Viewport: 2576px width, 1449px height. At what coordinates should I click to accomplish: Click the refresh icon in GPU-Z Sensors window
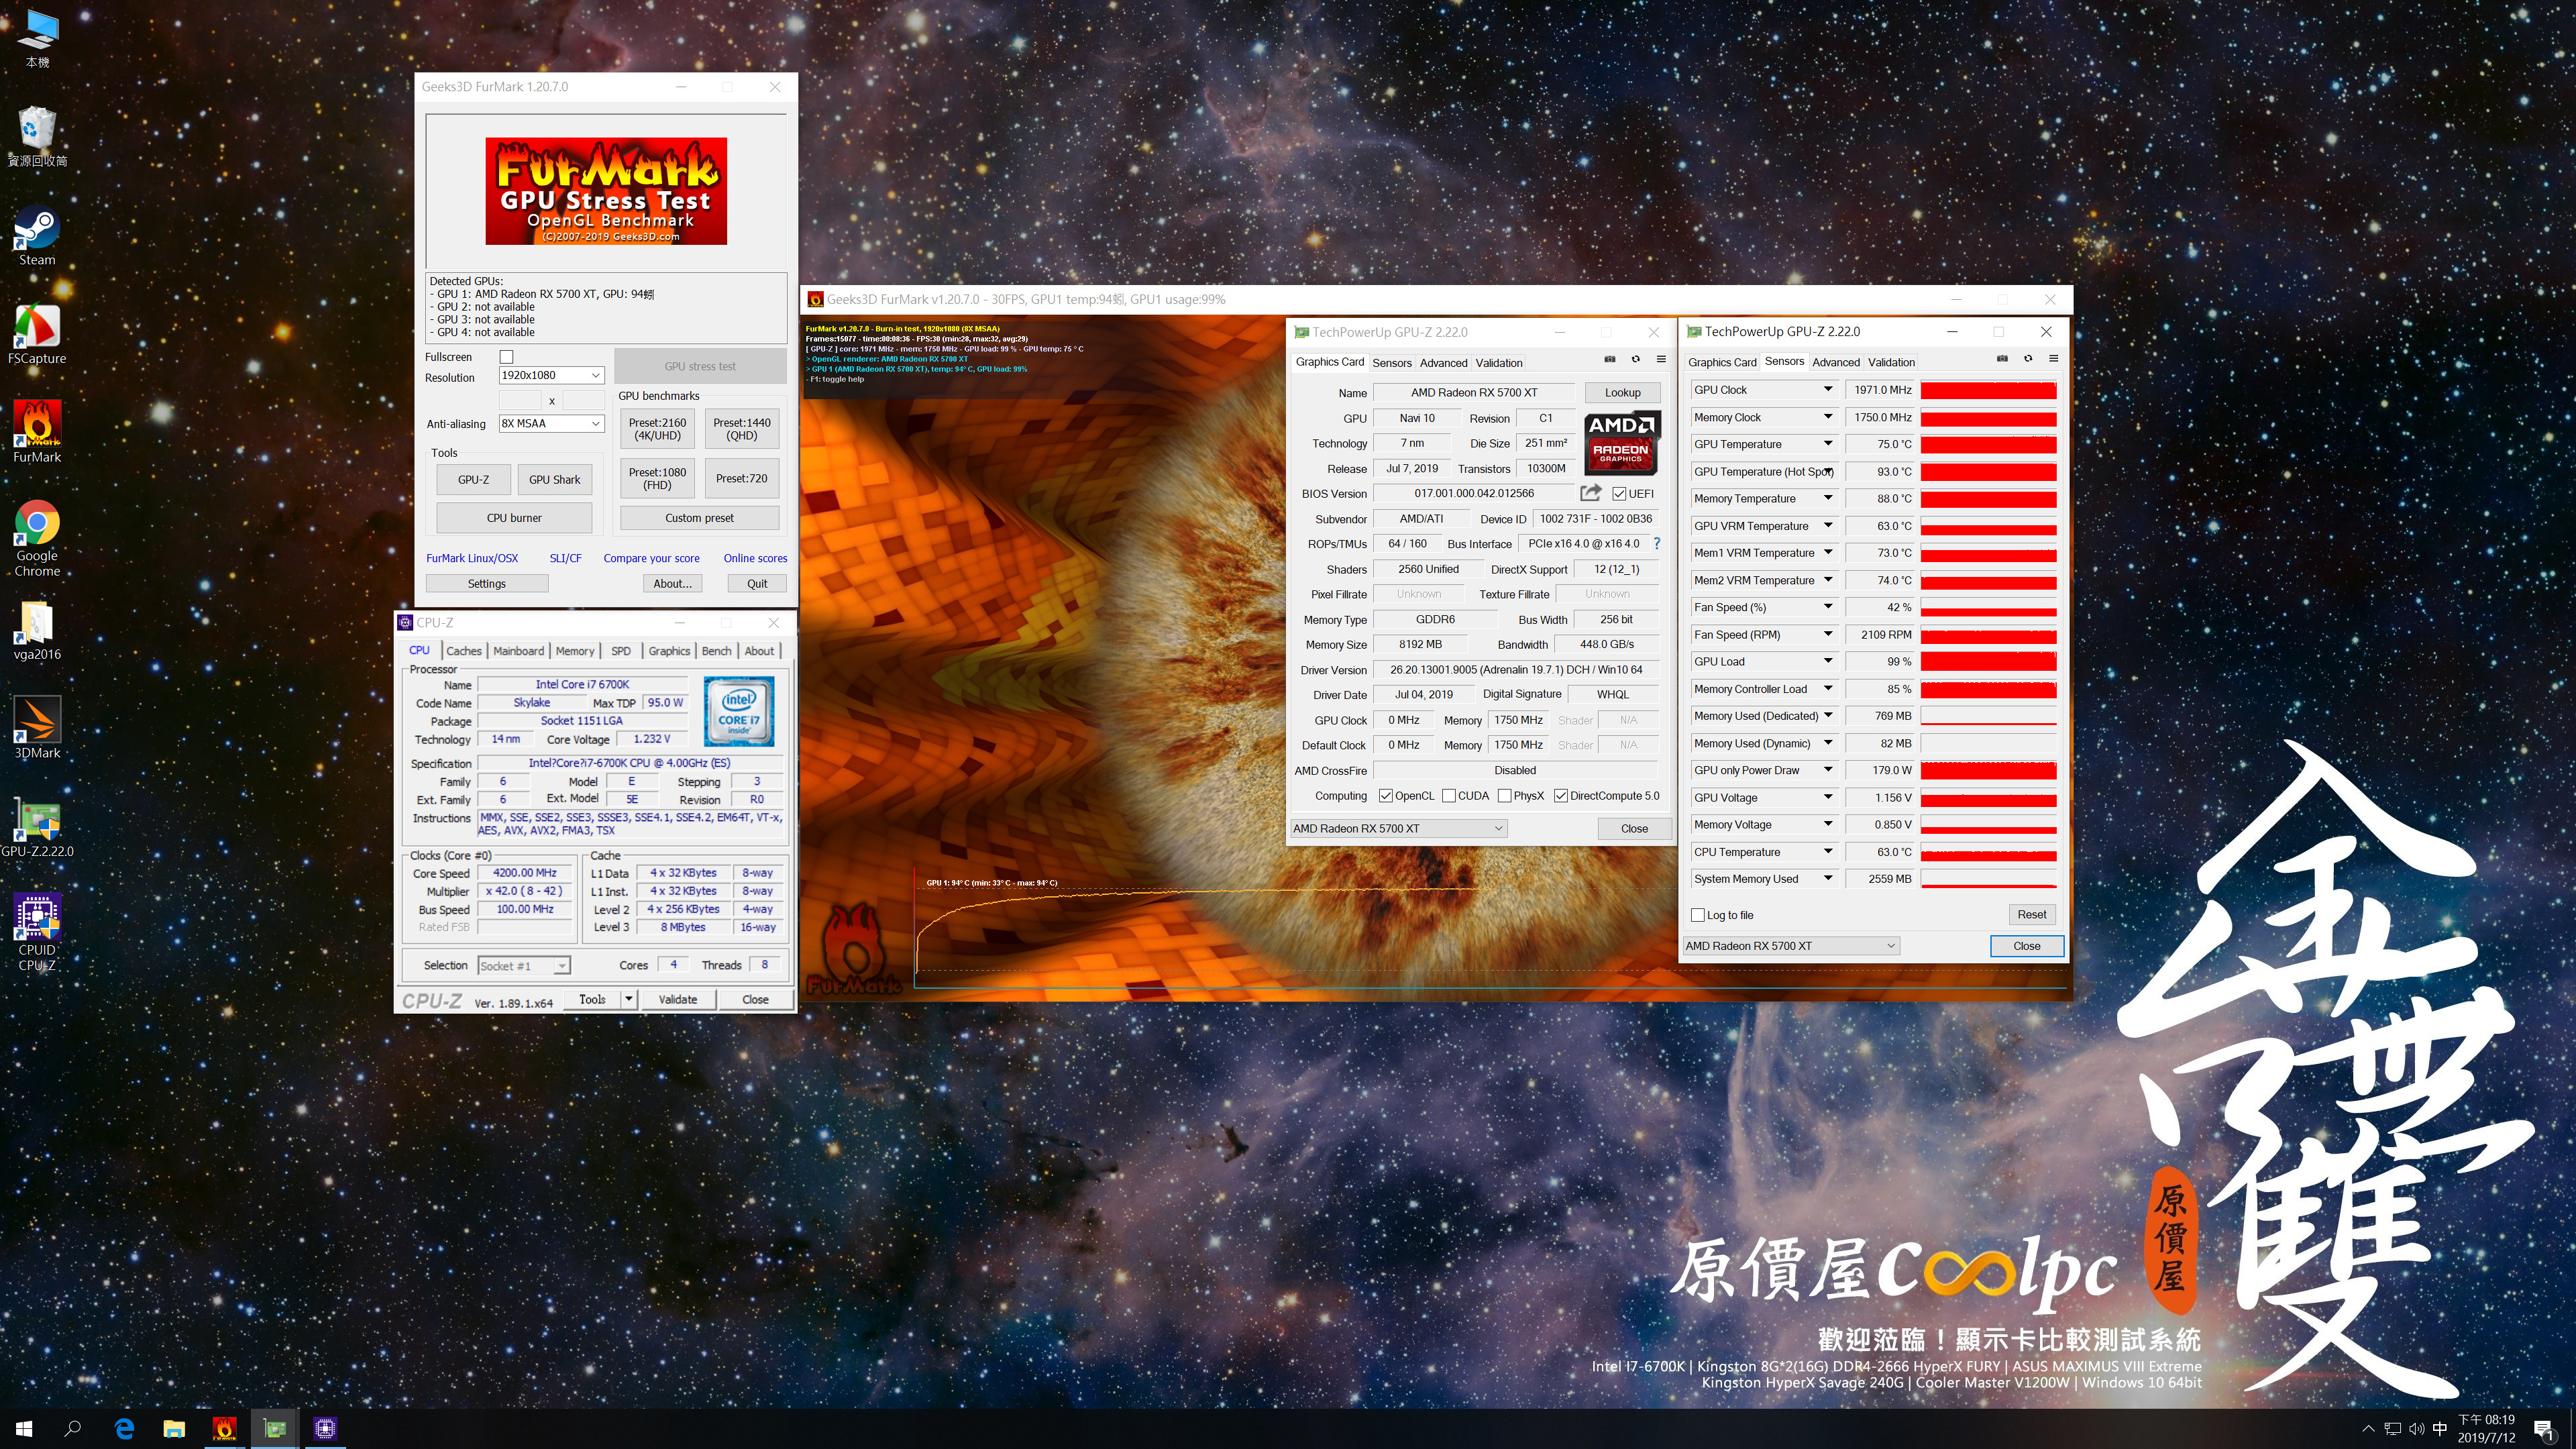[2028, 359]
